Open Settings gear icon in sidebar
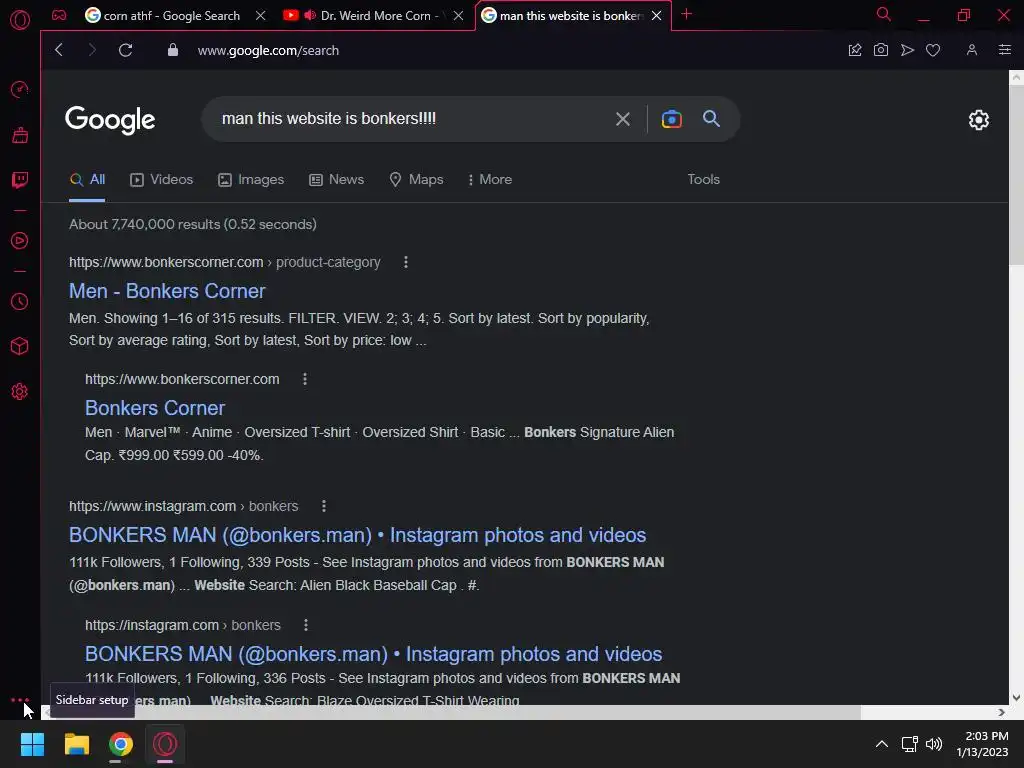Screen dimensions: 1024x768 coord(20,391)
